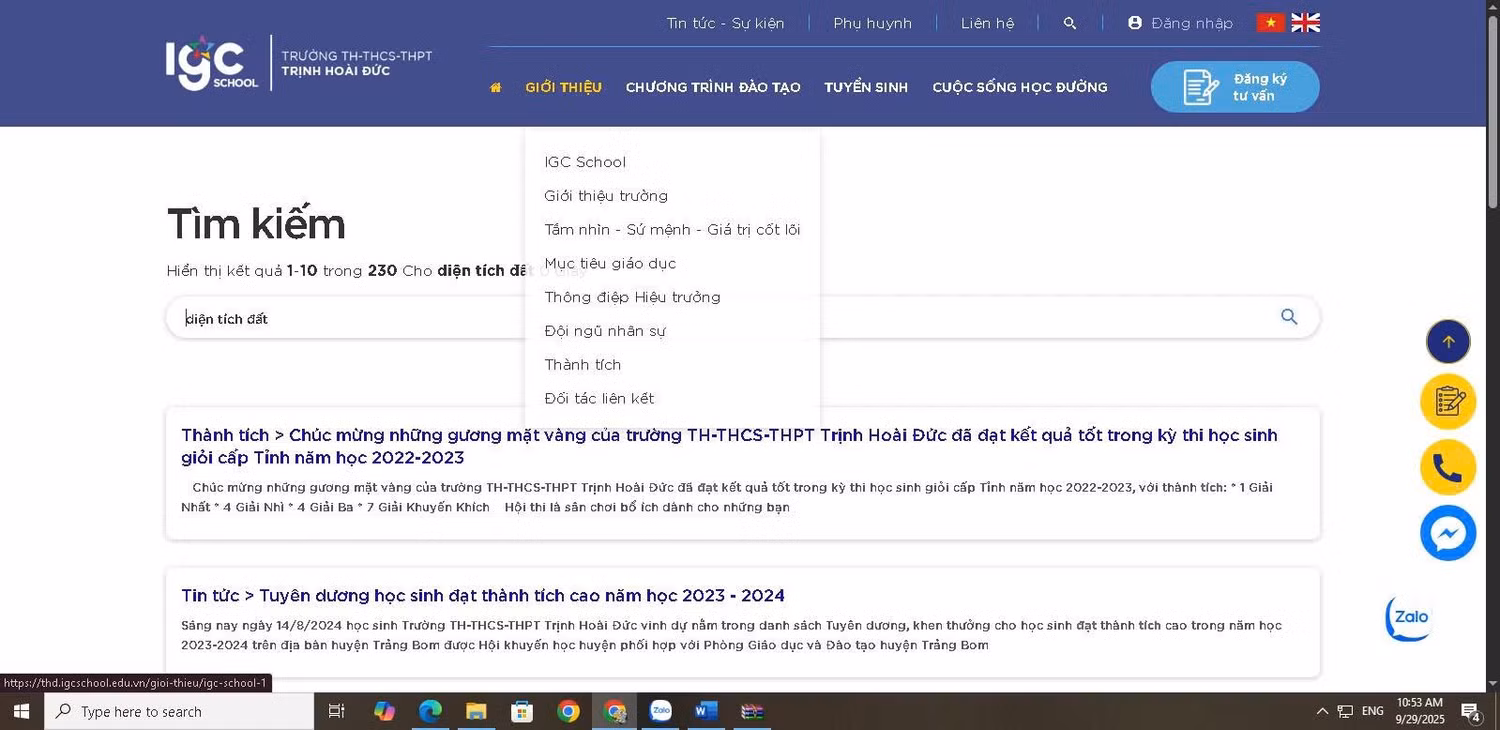Open the Messenger chat icon

1448,533
